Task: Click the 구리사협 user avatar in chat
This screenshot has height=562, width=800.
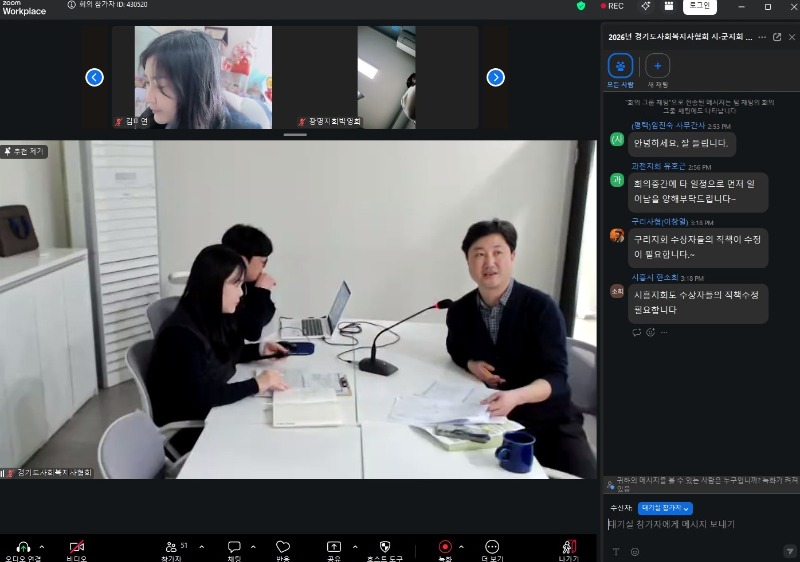Action: tap(617, 236)
